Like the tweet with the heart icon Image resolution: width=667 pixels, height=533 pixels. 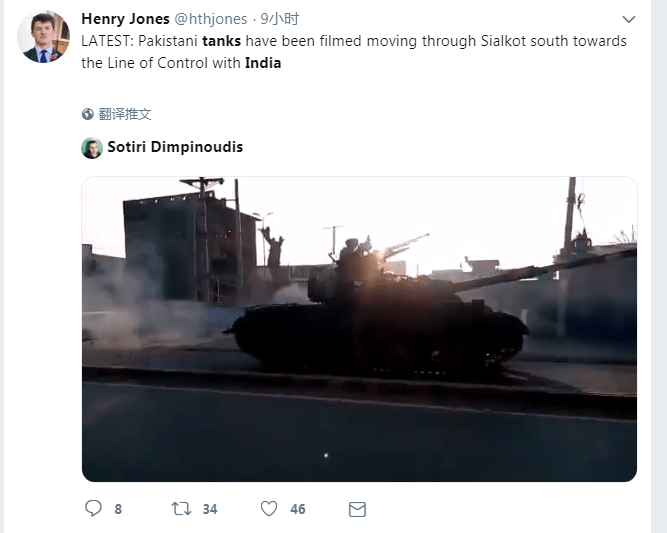point(268,509)
